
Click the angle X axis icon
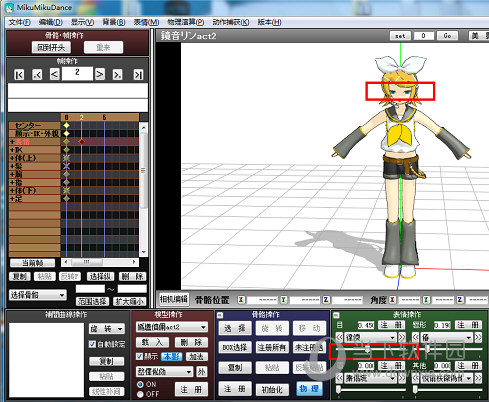tap(393, 300)
